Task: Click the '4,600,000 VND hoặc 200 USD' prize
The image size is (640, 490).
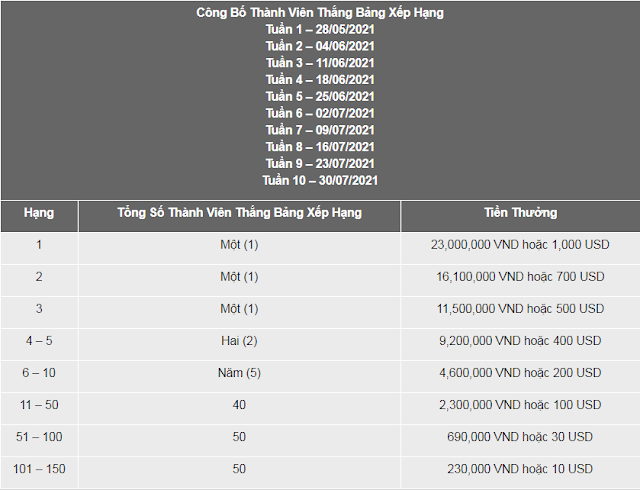Action: pos(520,373)
